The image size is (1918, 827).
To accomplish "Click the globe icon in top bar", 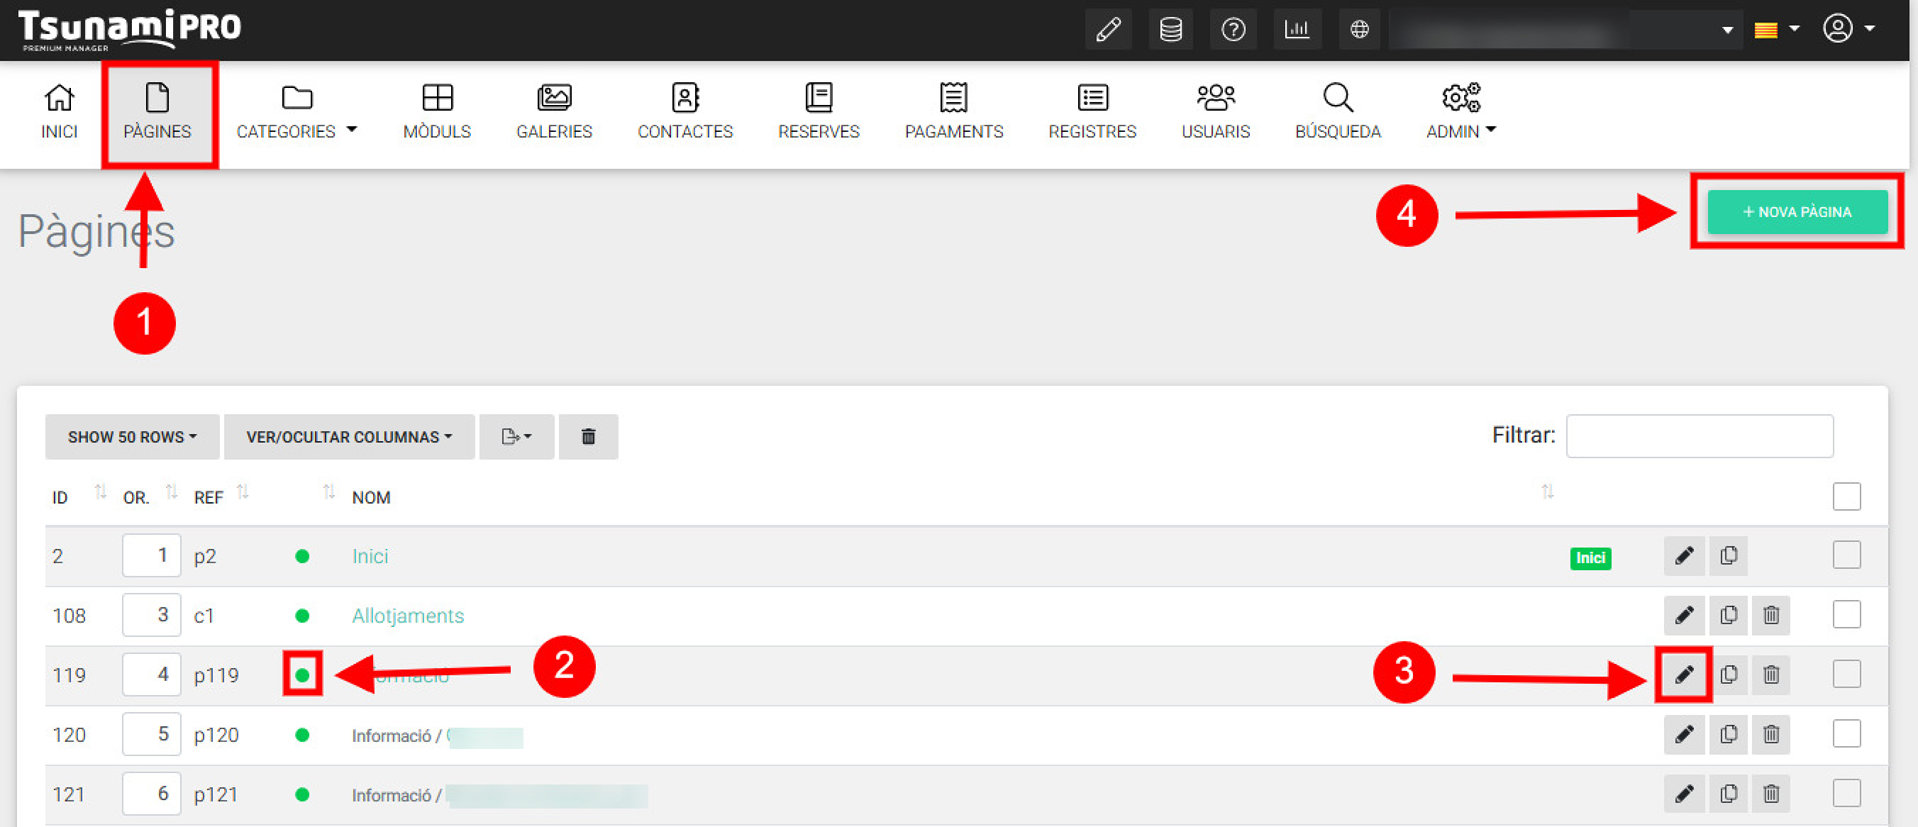I will [x=1359, y=30].
